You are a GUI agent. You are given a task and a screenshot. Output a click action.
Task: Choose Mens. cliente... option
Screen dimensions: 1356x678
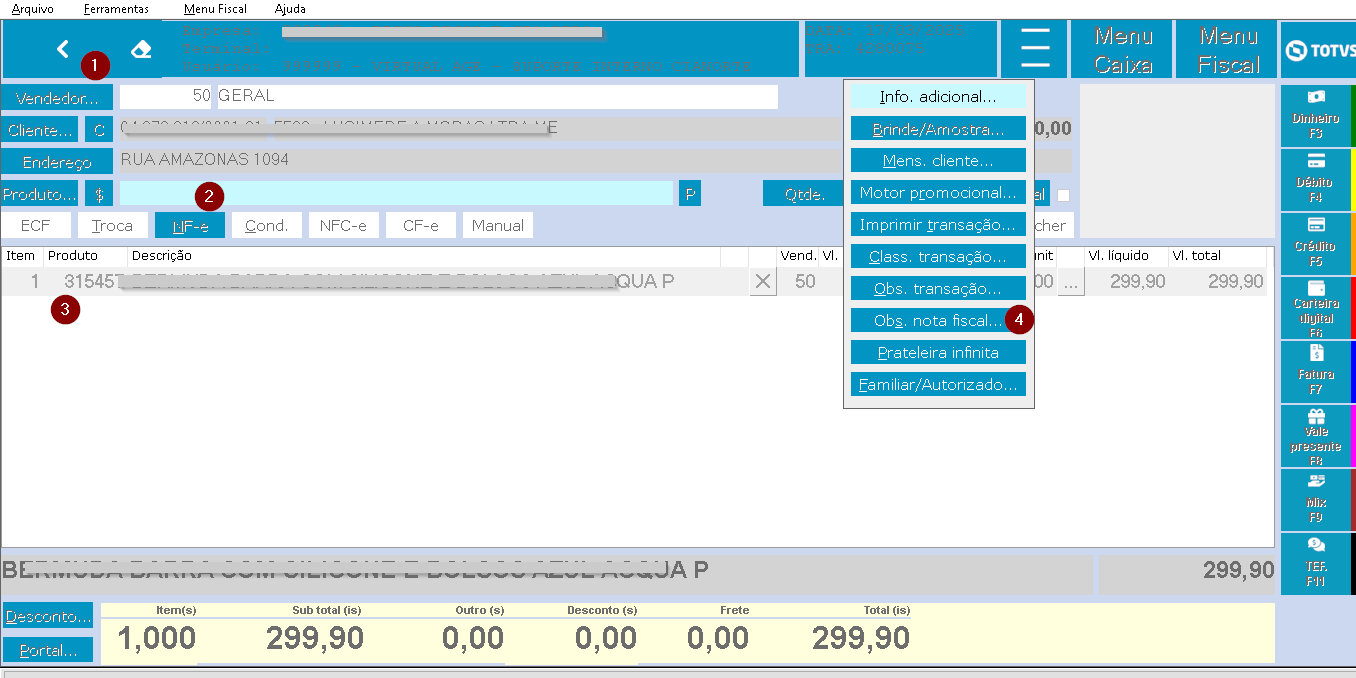point(938,161)
